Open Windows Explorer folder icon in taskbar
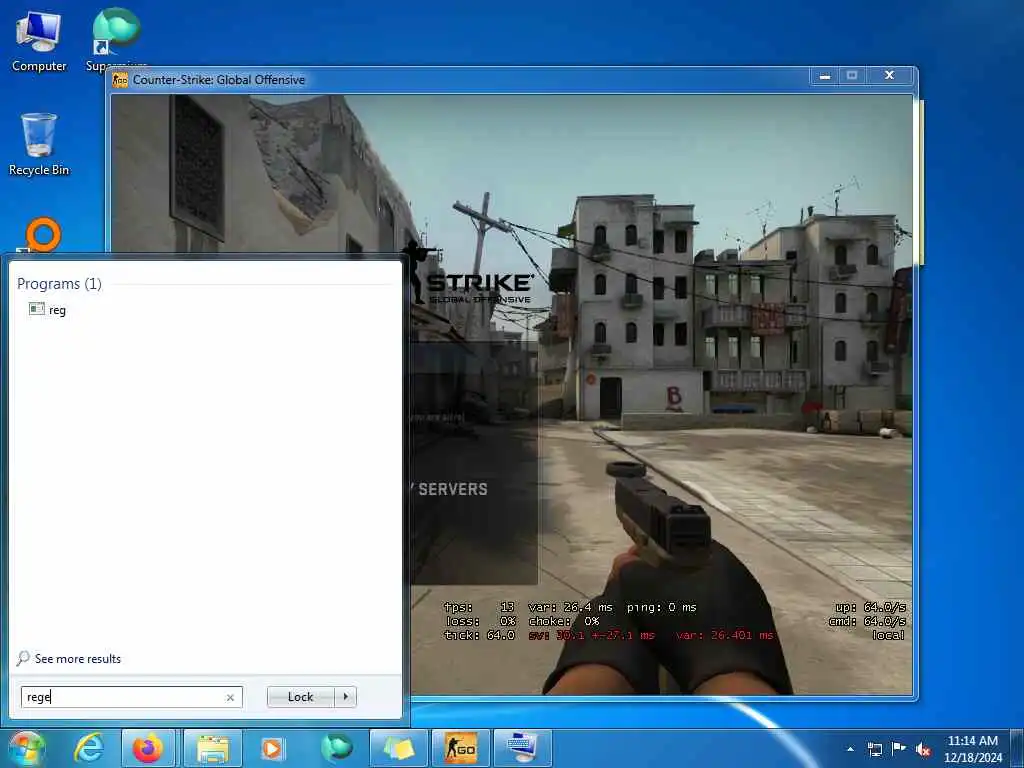Screen dimensions: 1024x768 point(213,748)
